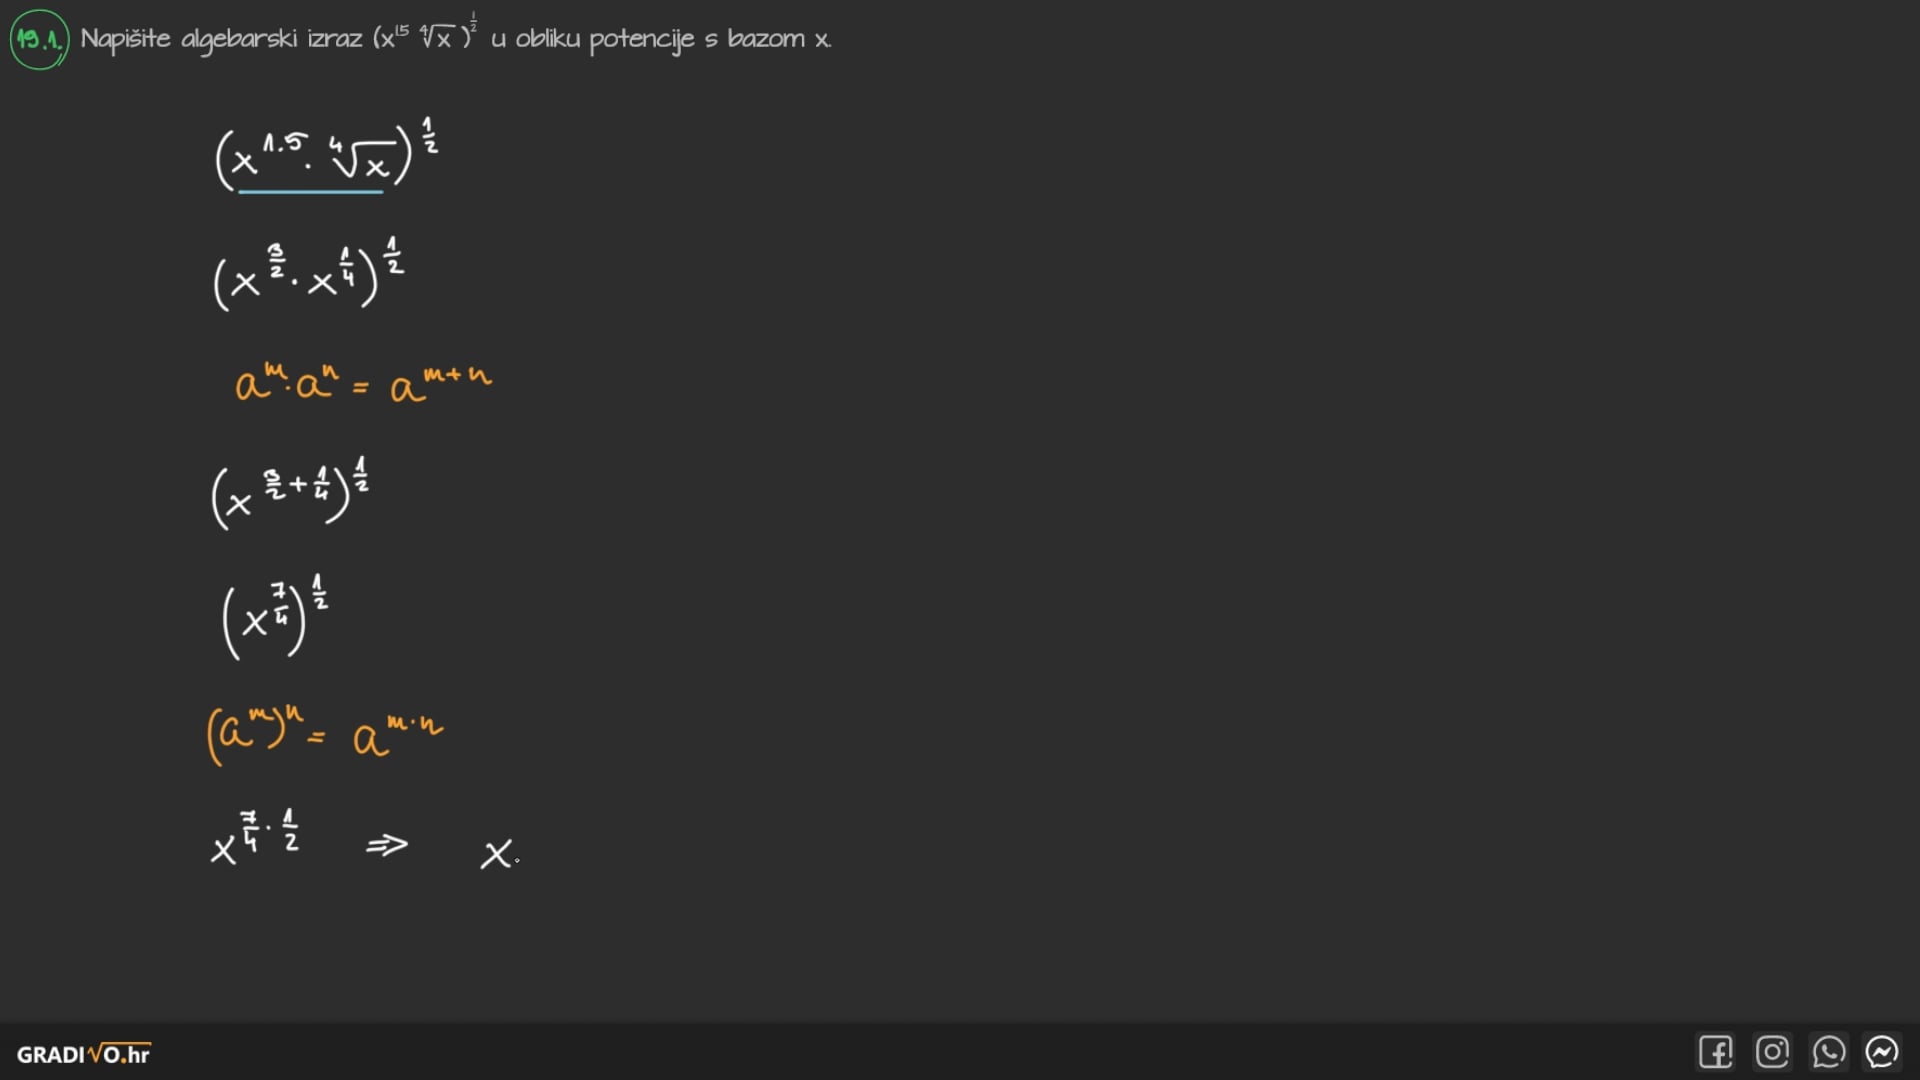The width and height of the screenshot is (1920, 1080).
Task: Click the expression with exponent 3/2+1/4
Action: [289, 491]
